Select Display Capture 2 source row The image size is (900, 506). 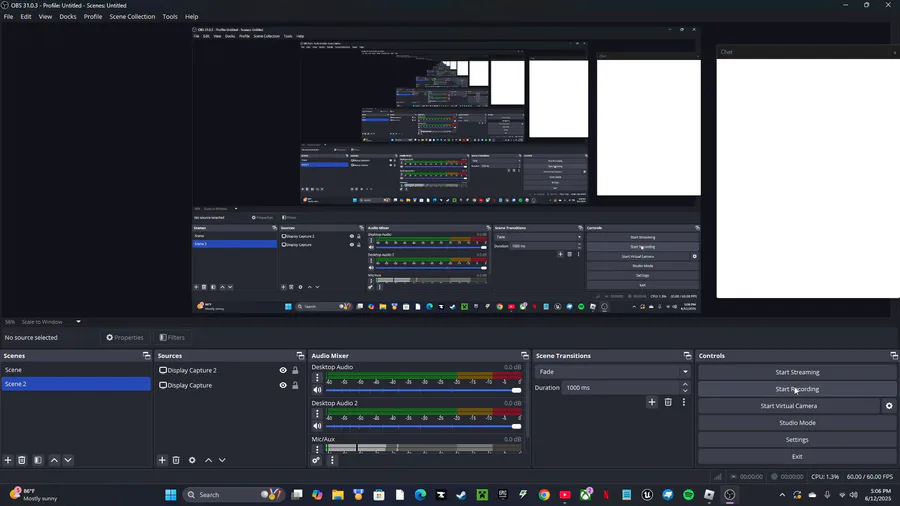click(x=228, y=371)
